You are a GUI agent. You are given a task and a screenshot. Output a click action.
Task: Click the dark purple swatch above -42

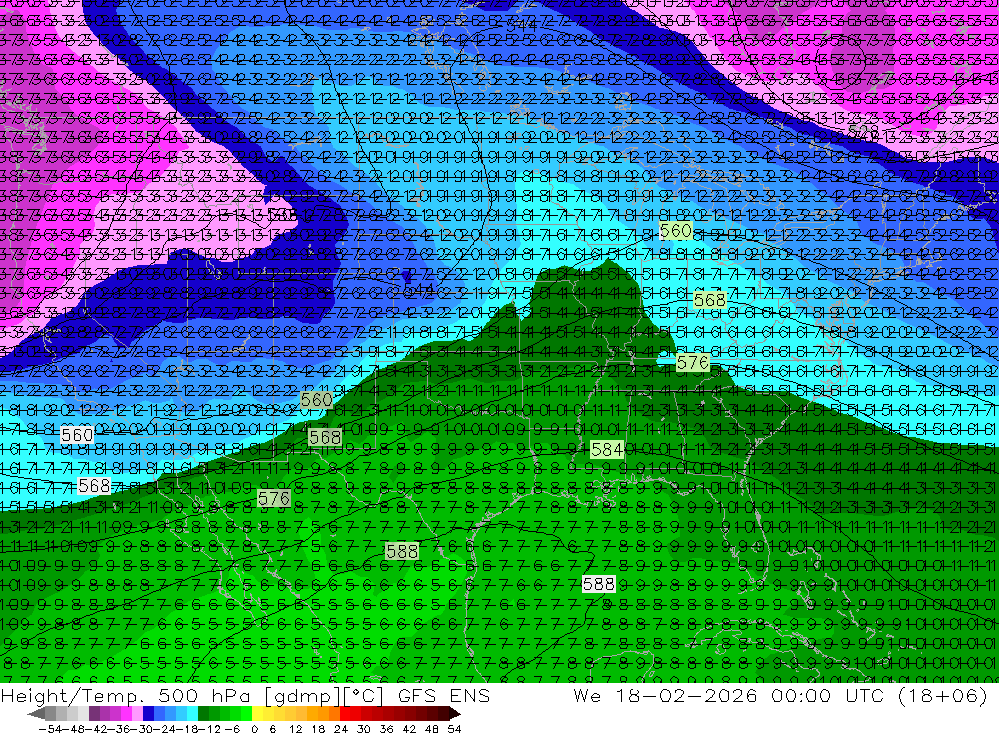[x=93, y=713]
